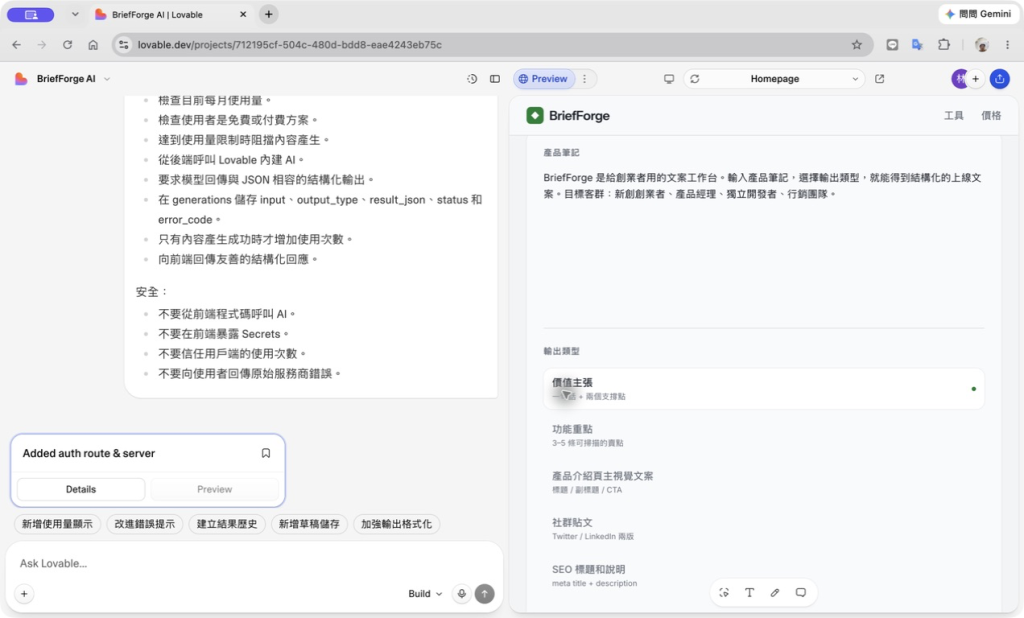The width and height of the screenshot is (1024, 618).
Task: Open the Chrome extensions puzzle icon
Action: pyautogui.click(x=944, y=44)
